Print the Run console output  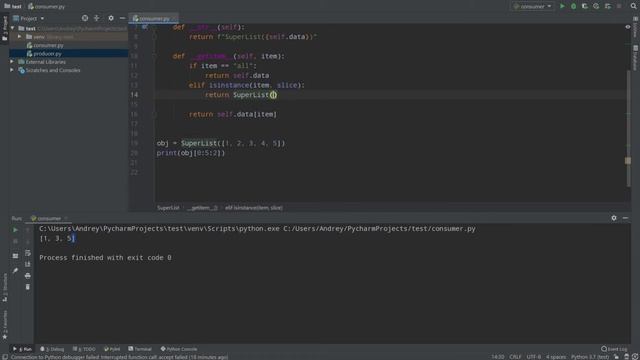point(27,276)
